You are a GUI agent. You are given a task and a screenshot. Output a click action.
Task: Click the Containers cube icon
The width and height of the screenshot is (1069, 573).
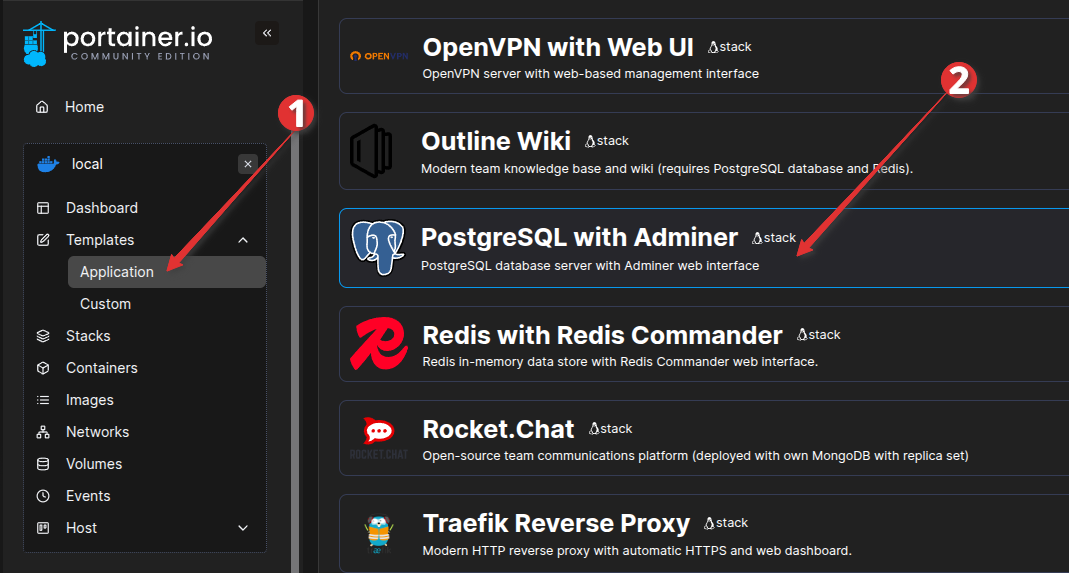[43, 368]
